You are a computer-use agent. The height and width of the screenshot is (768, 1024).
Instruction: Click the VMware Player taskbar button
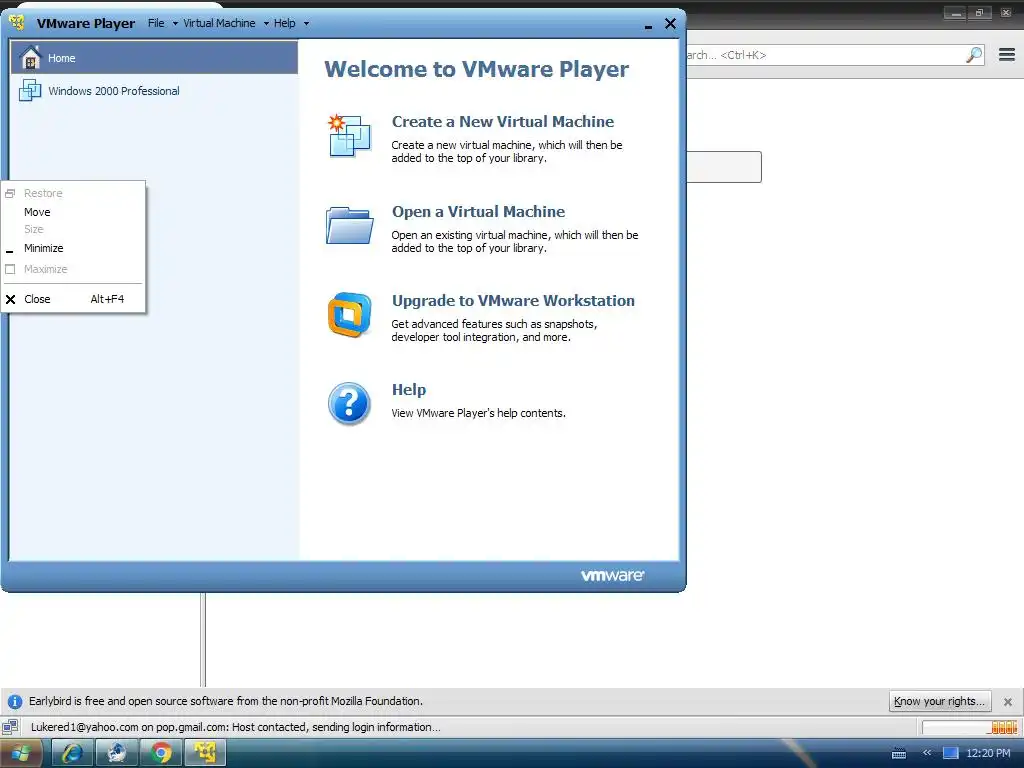pos(205,753)
